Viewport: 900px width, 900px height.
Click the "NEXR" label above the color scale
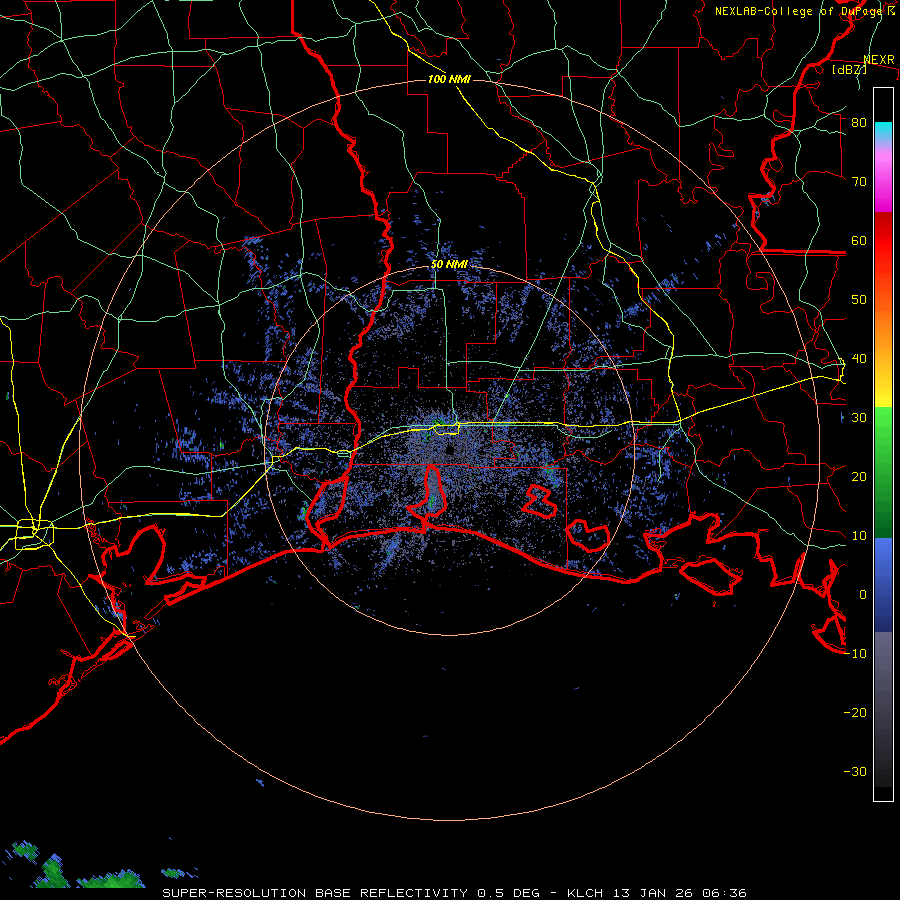tap(879, 60)
